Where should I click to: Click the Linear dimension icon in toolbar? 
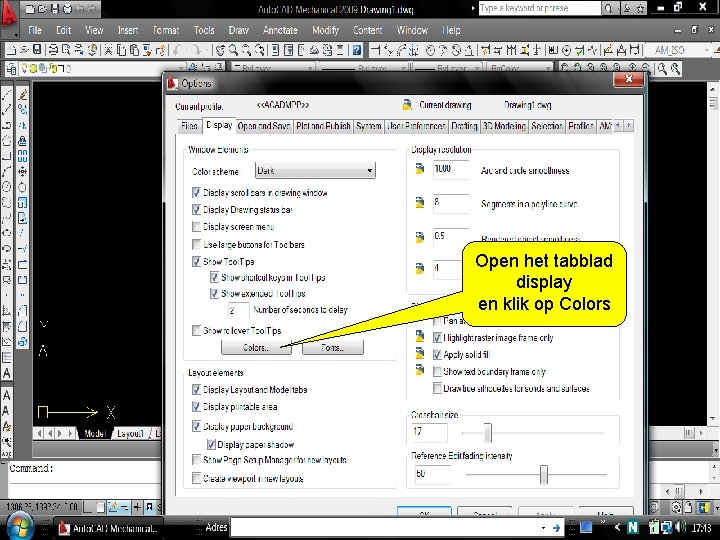pyautogui.click(x=375, y=50)
